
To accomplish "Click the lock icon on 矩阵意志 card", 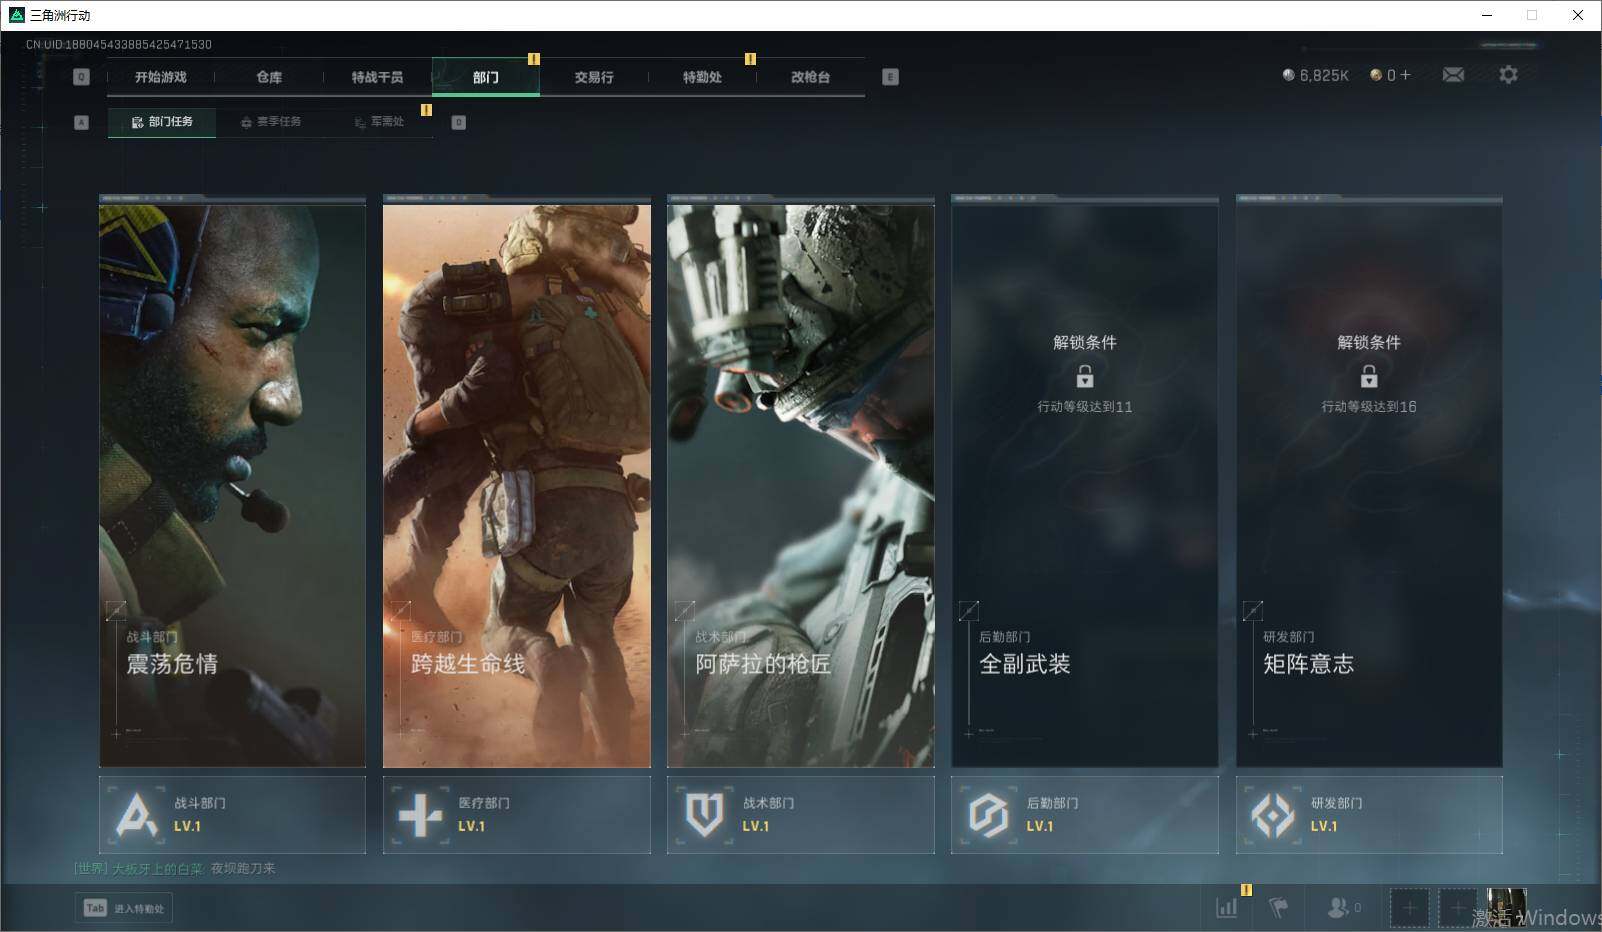I will [x=1369, y=376].
